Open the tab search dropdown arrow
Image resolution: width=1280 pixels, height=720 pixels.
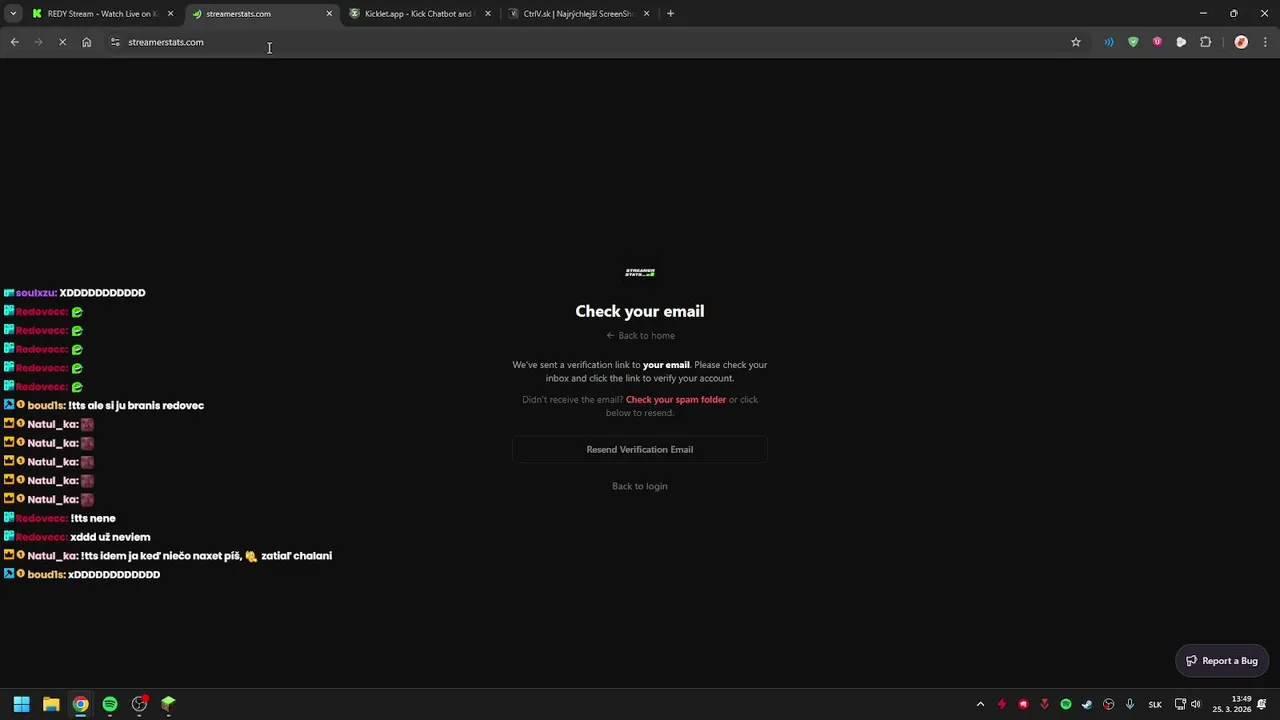click(13, 14)
